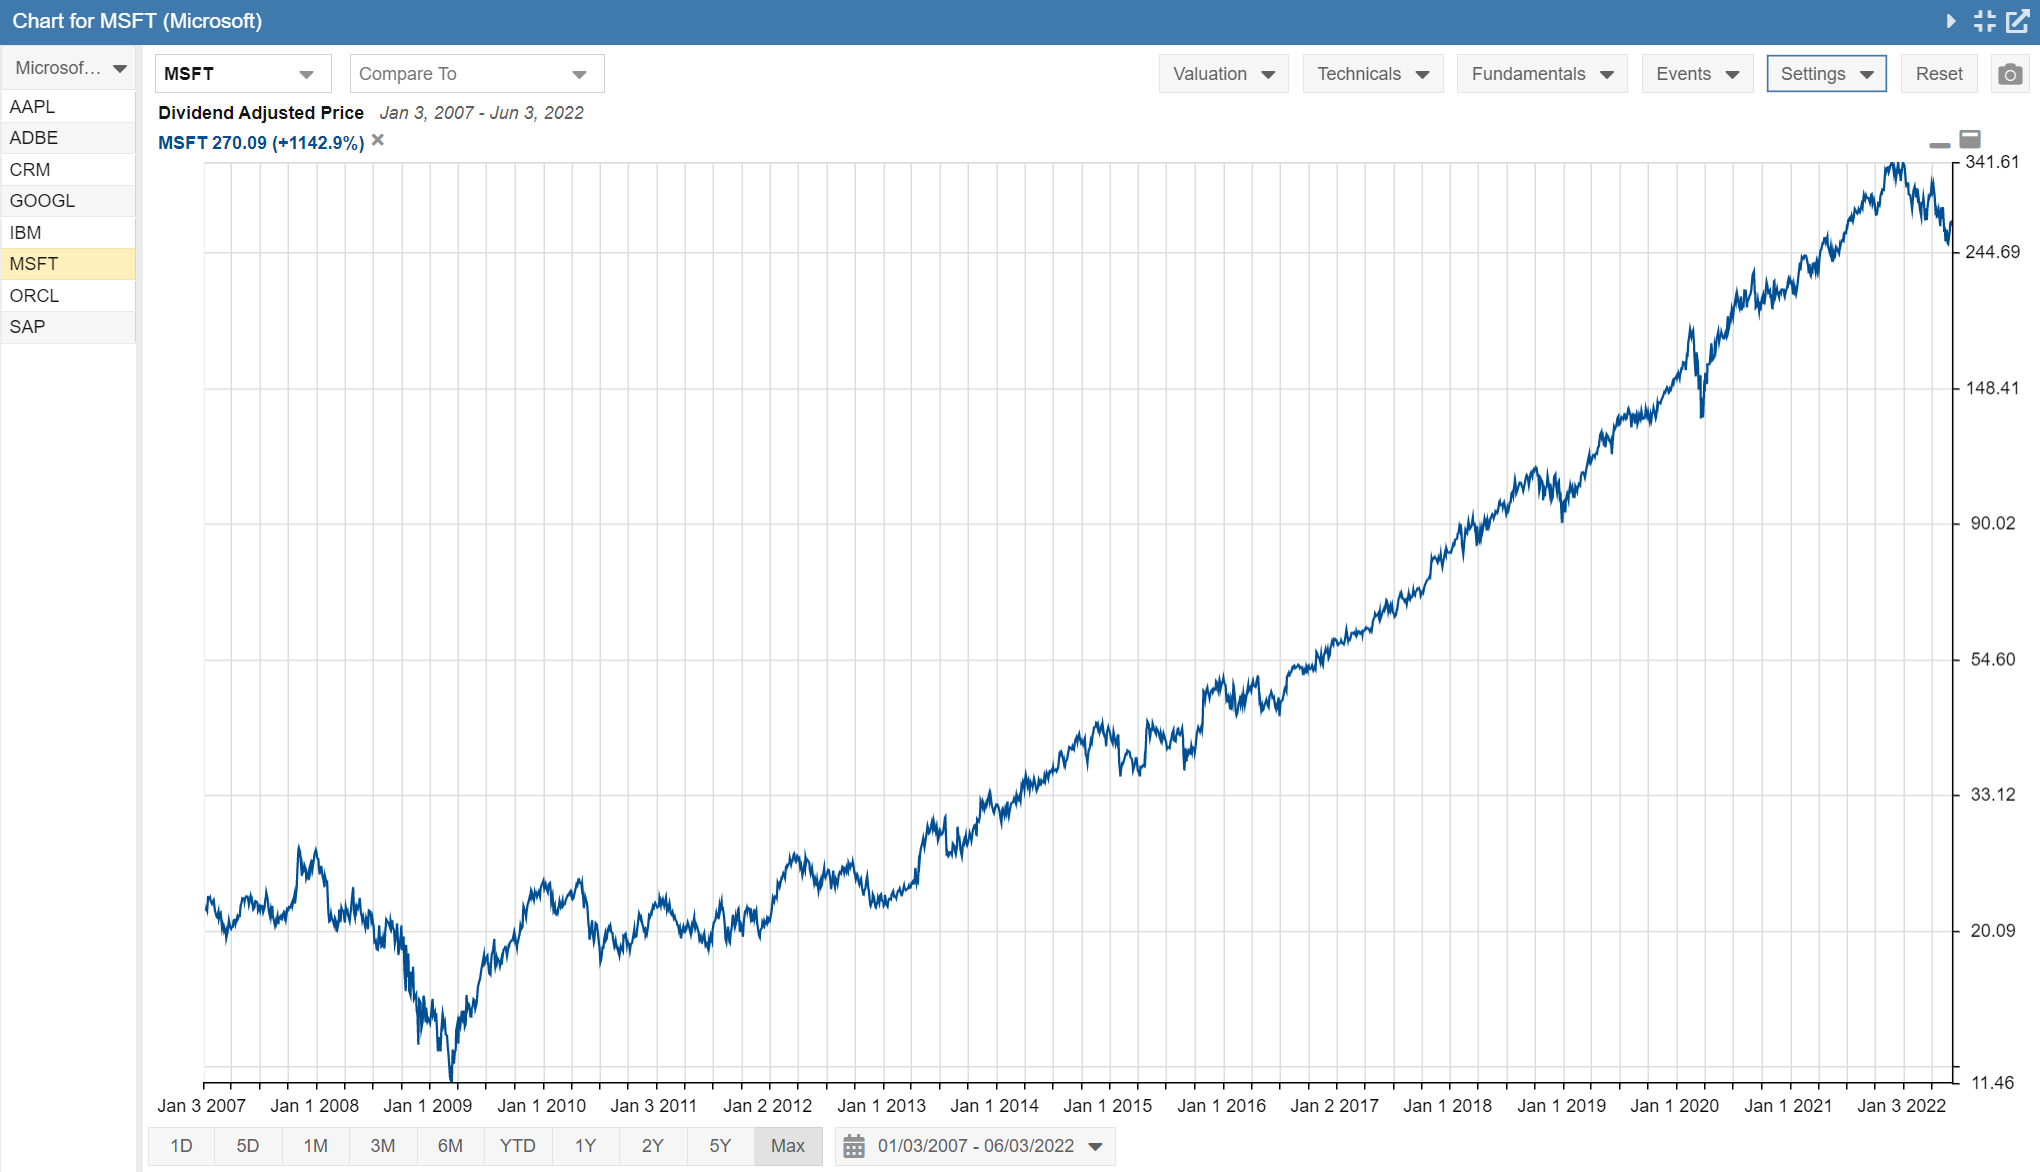Click the 11.46 y-axis label
This screenshot has width=2040, height=1172.
click(1992, 1082)
